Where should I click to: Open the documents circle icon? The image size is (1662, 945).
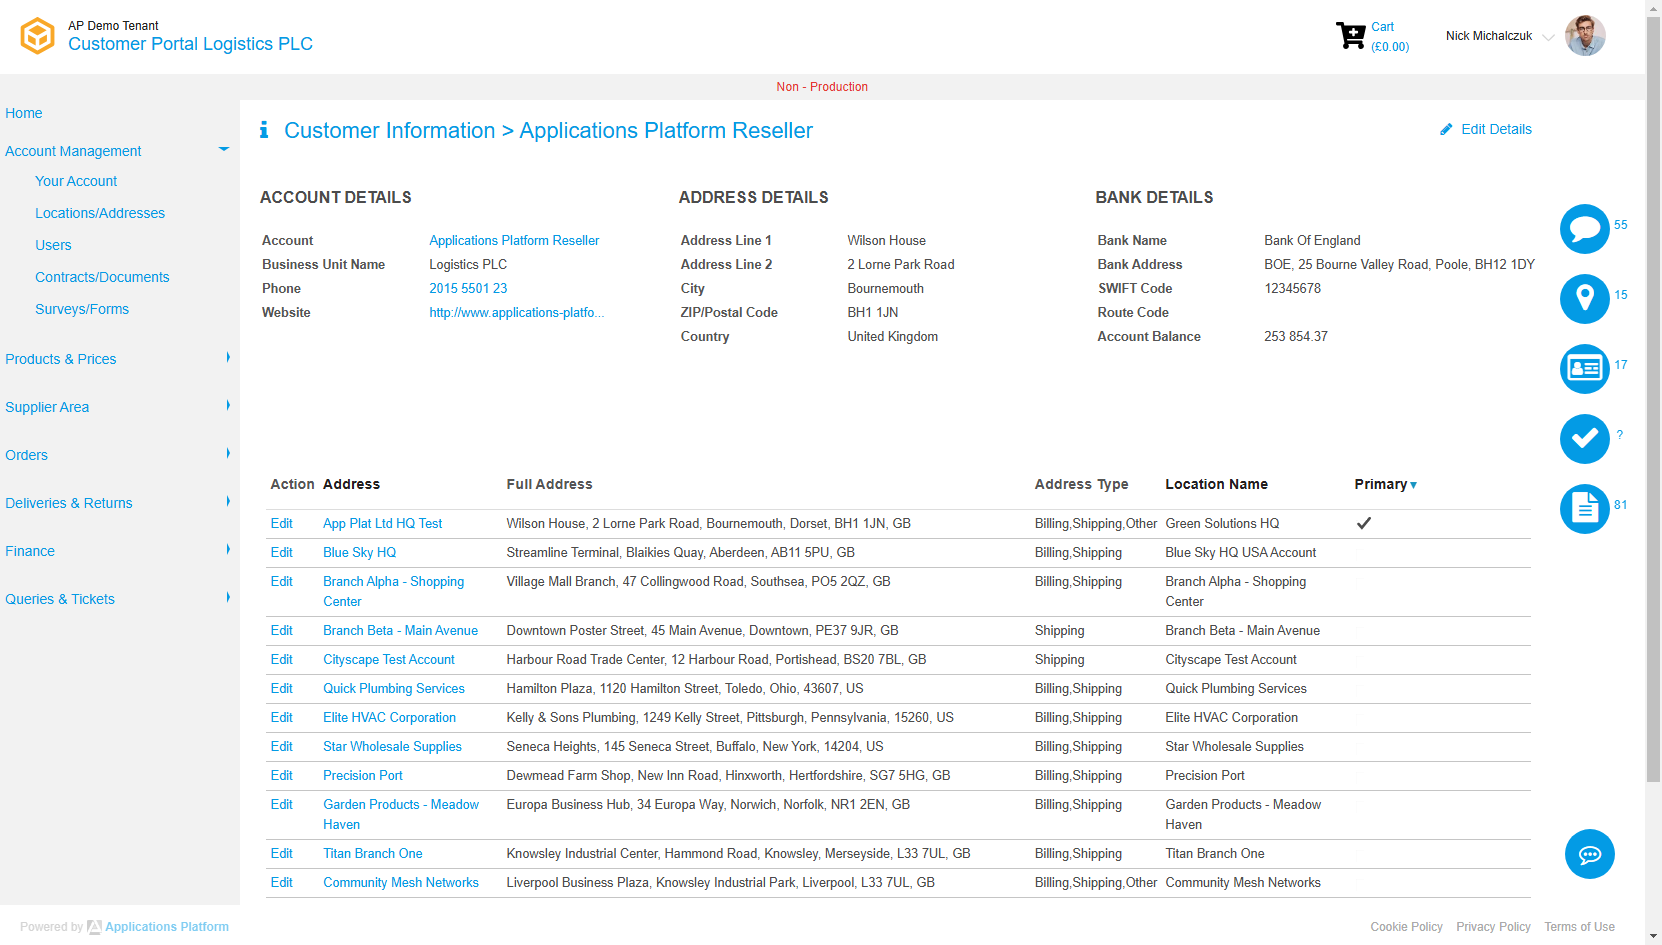click(1585, 509)
